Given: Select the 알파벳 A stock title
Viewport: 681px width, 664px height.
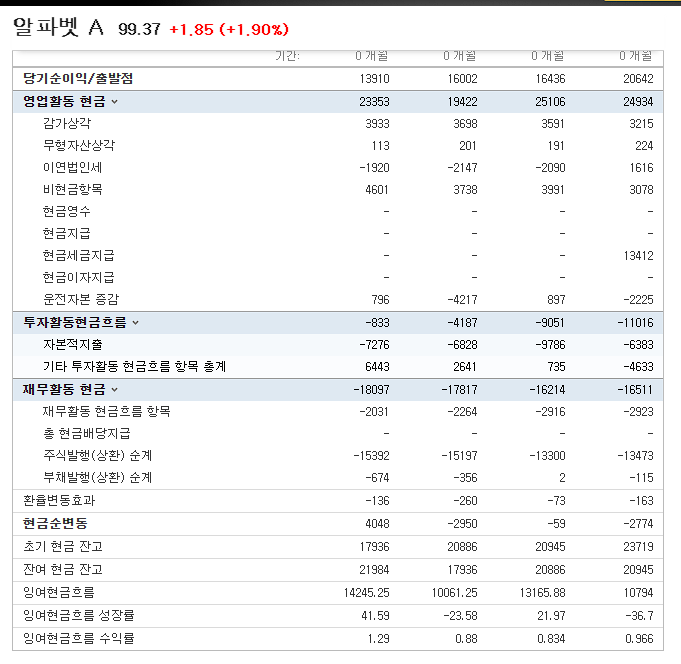Looking at the screenshot, I should coord(59,28).
